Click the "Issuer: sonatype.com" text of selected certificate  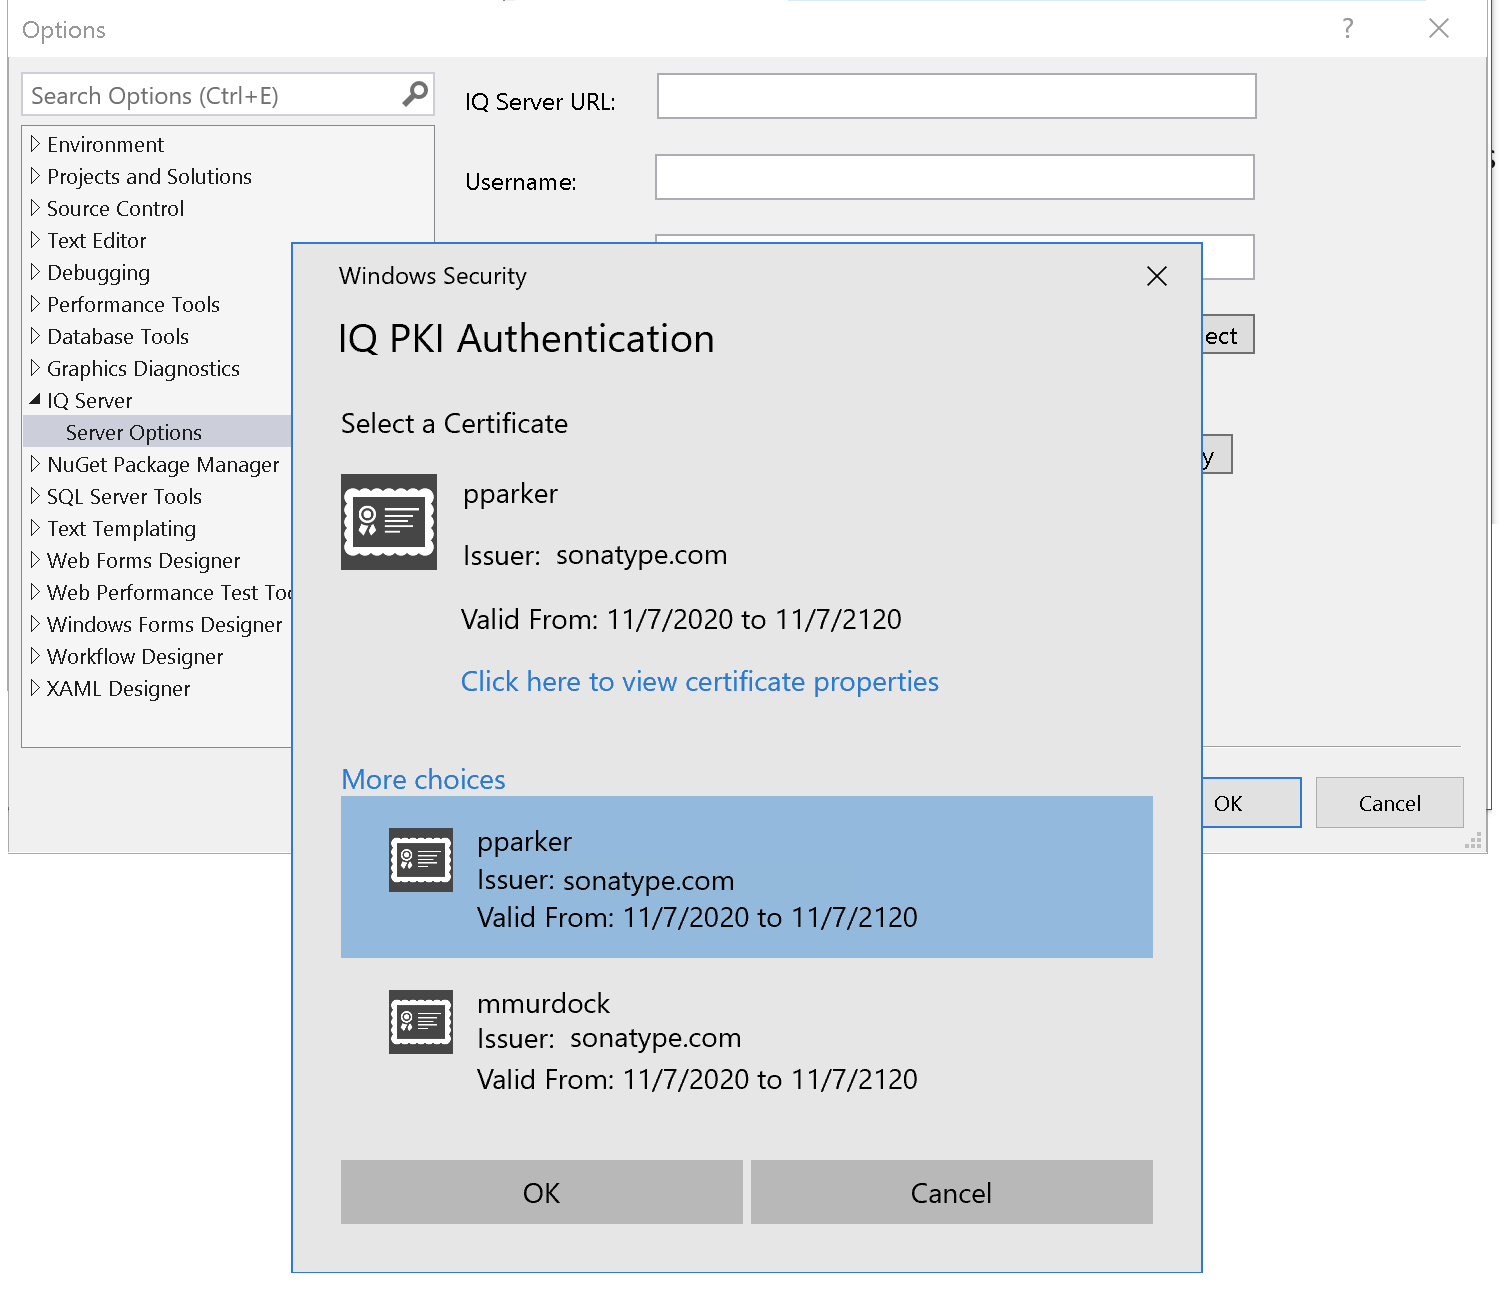click(x=595, y=555)
